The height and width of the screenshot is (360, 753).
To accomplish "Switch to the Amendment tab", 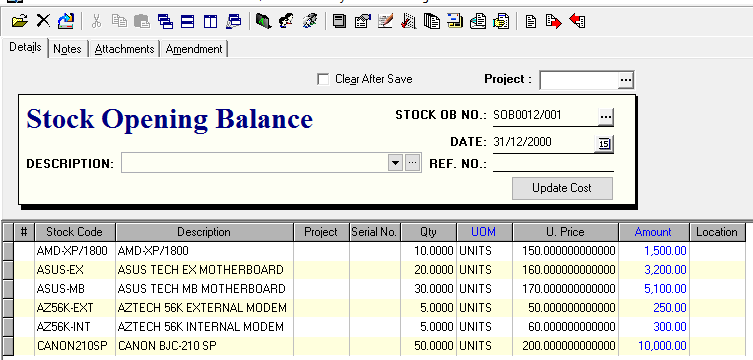I will pos(194,49).
